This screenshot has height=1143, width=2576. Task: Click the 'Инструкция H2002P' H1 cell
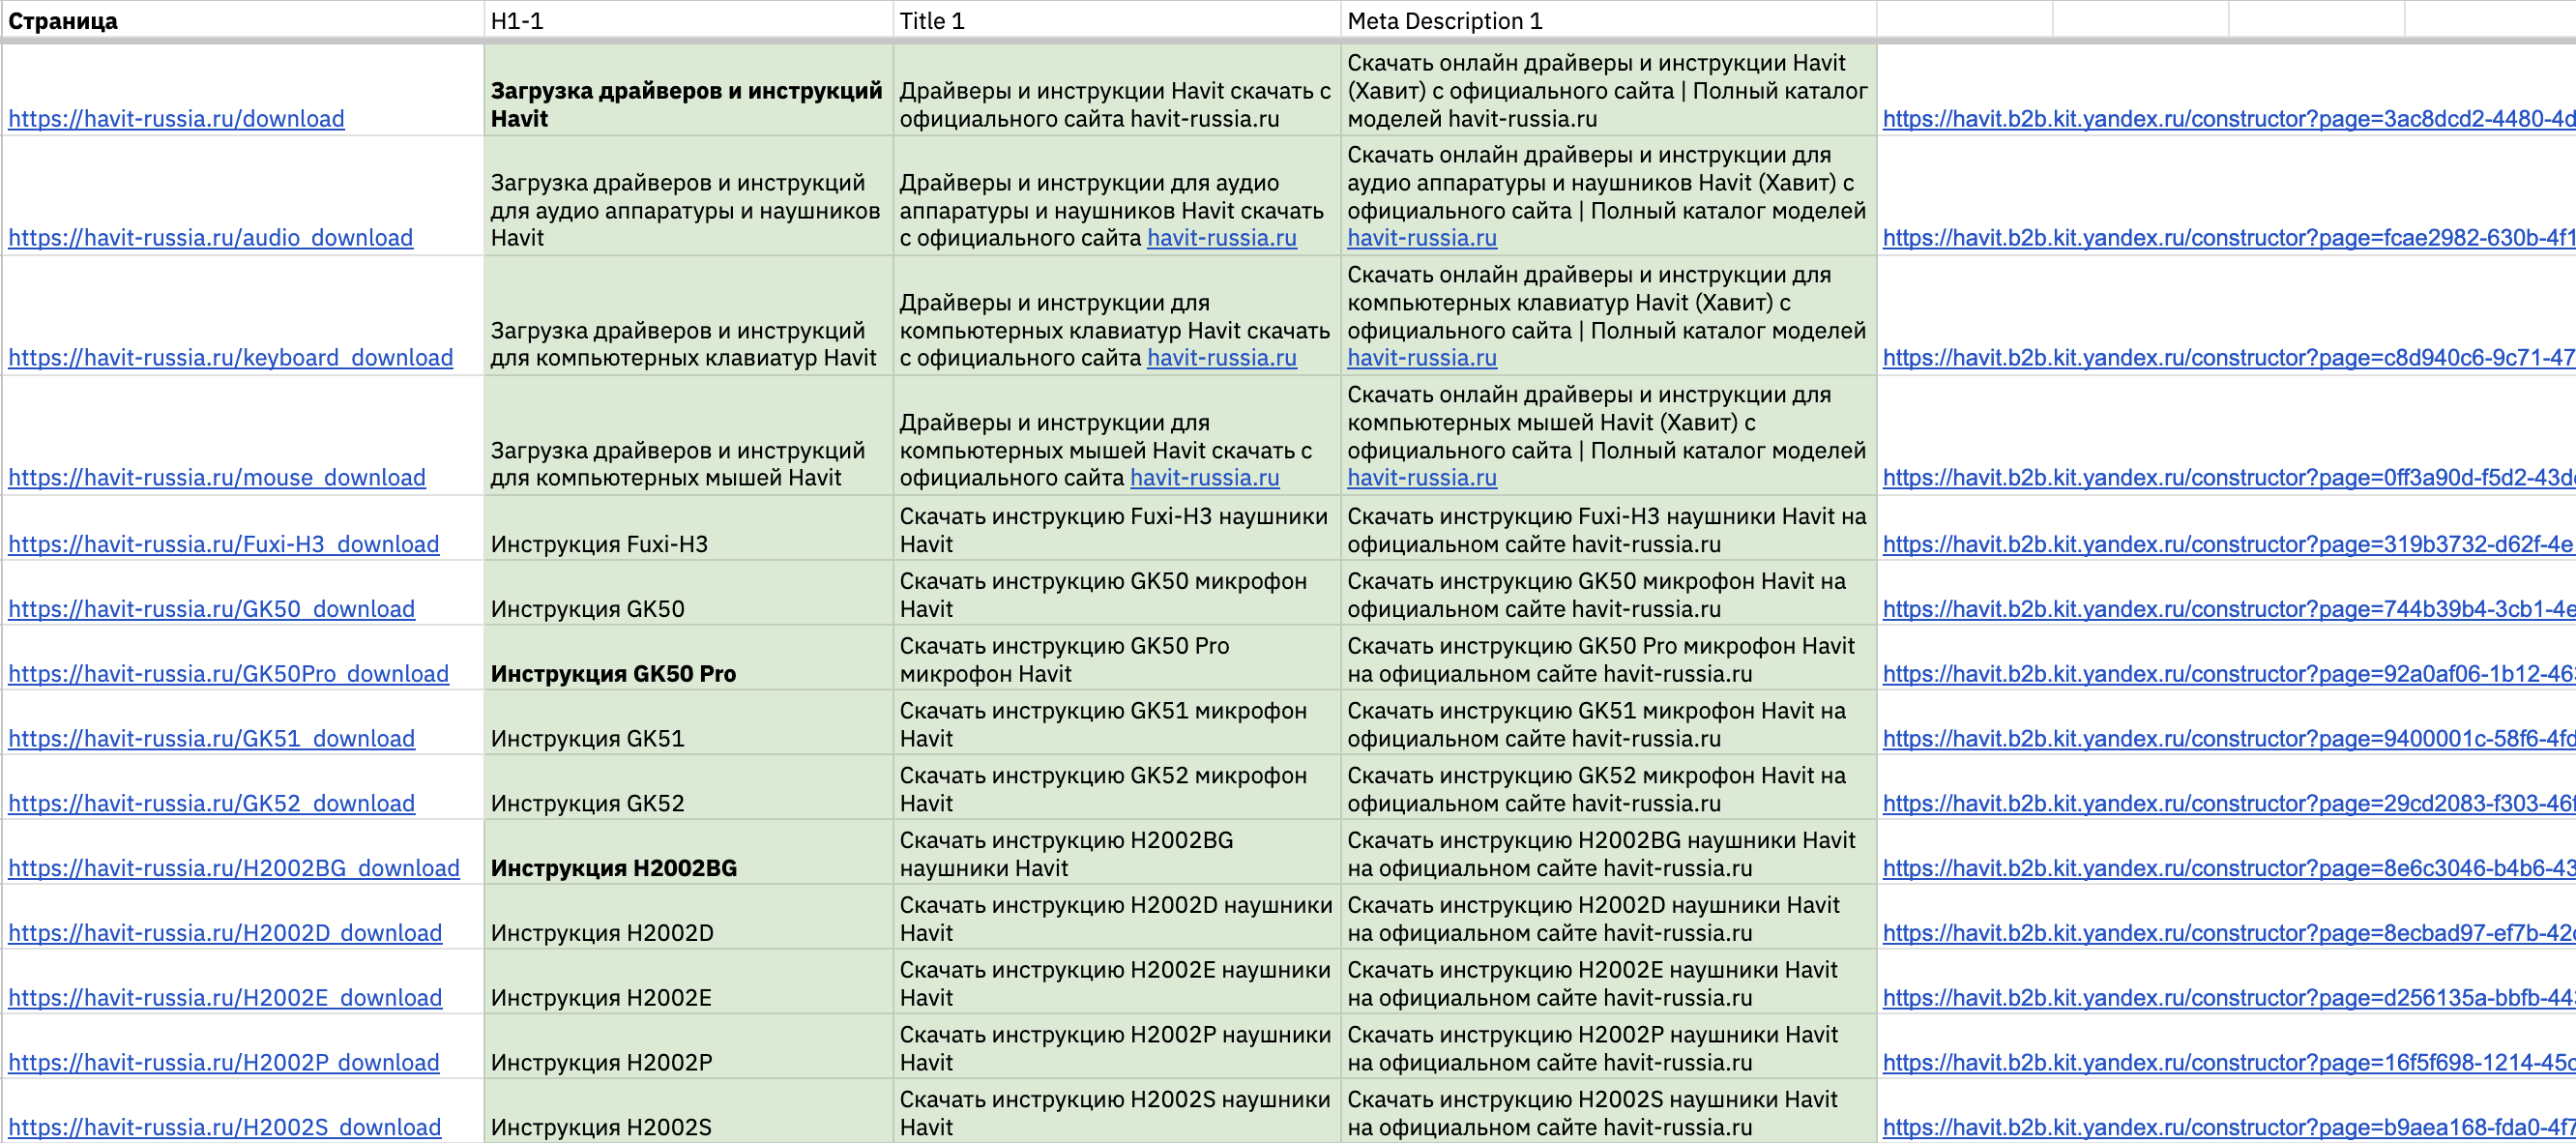coord(689,1047)
